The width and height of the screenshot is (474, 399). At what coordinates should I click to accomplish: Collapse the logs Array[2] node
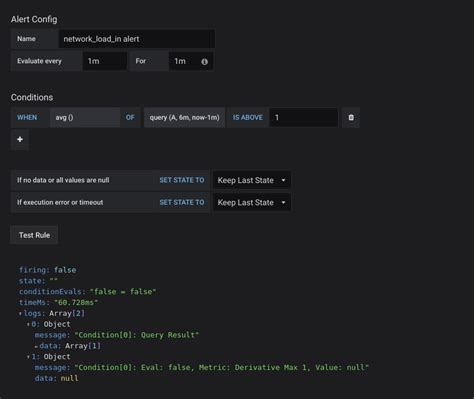[20, 314]
